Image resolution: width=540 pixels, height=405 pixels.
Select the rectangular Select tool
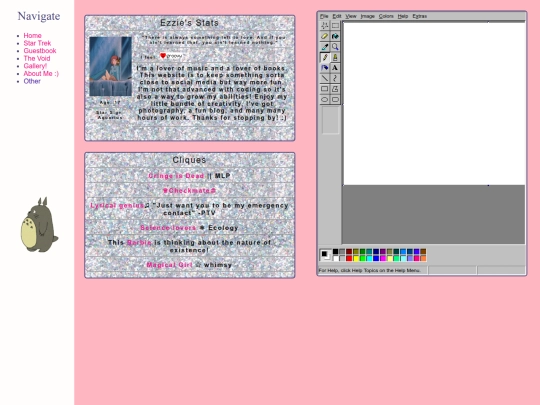[x=335, y=25]
